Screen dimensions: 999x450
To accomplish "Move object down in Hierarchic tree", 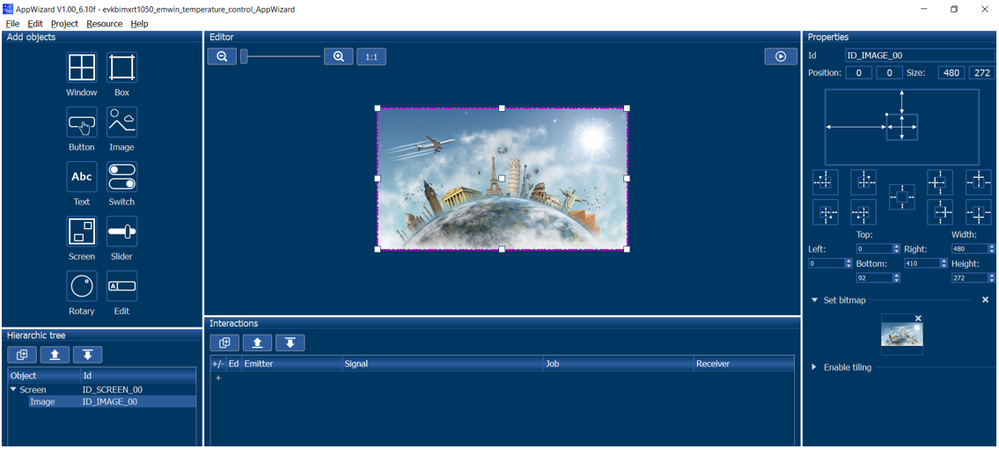I will click(88, 355).
